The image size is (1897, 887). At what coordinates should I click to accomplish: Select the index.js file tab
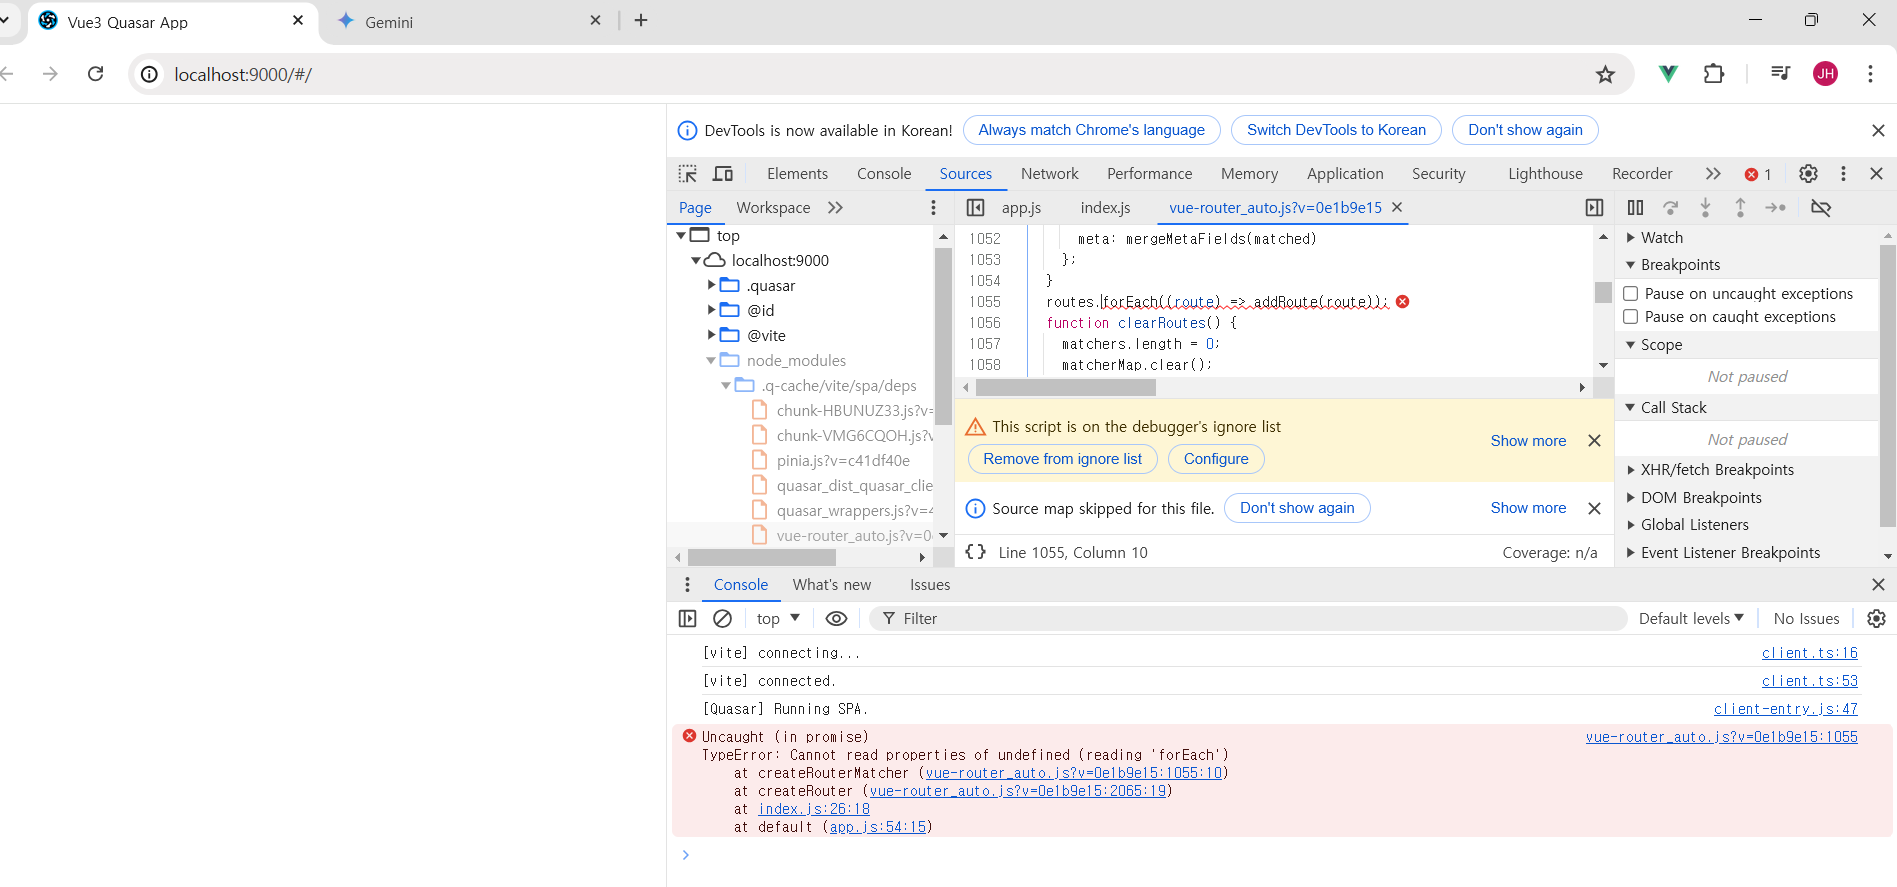[x=1105, y=208]
